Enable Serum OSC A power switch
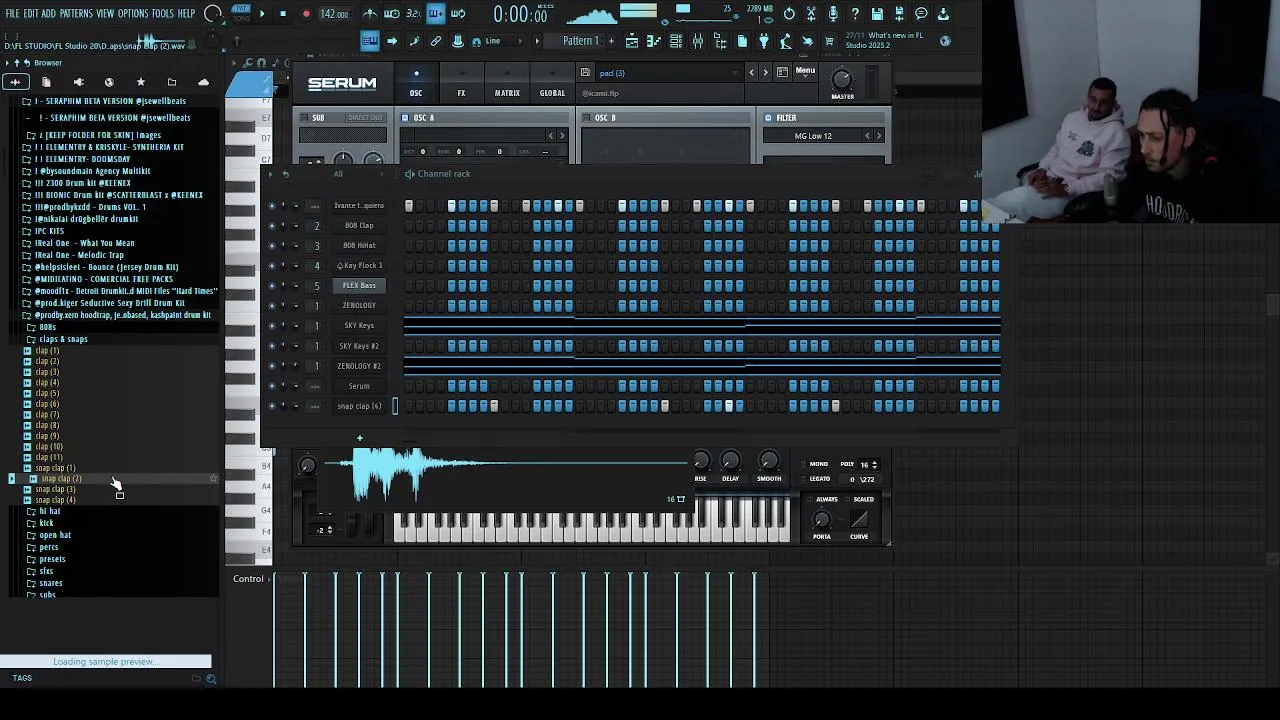 coord(406,118)
